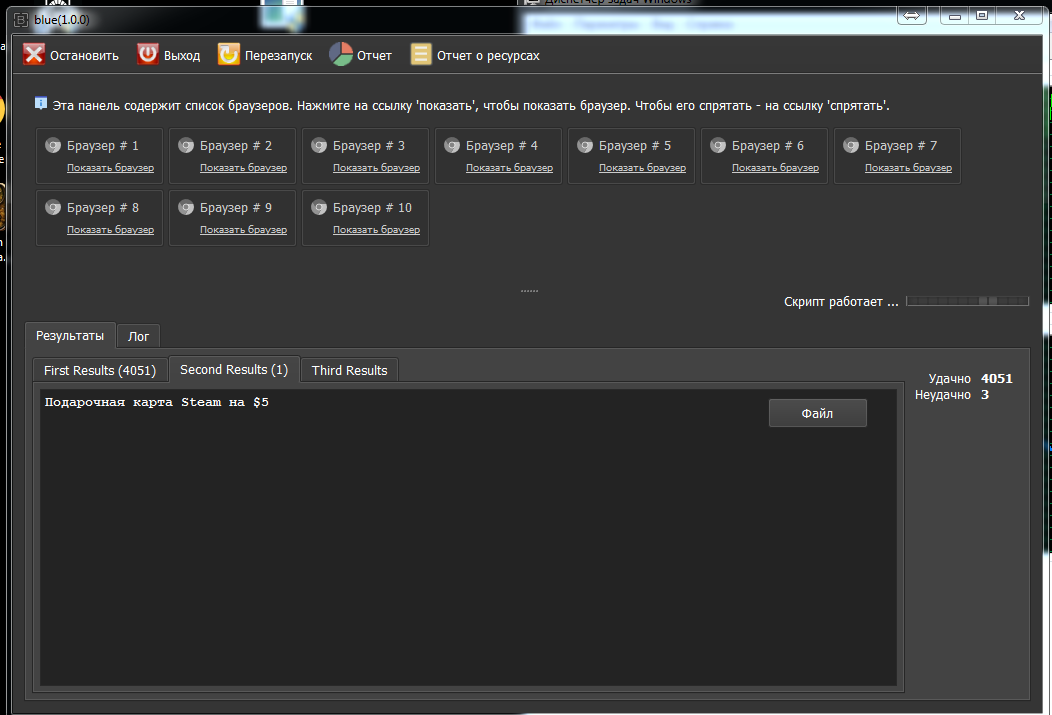Click the script progress bar
Image resolution: width=1052 pixels, height=715 pixels.
click(967, 301)
